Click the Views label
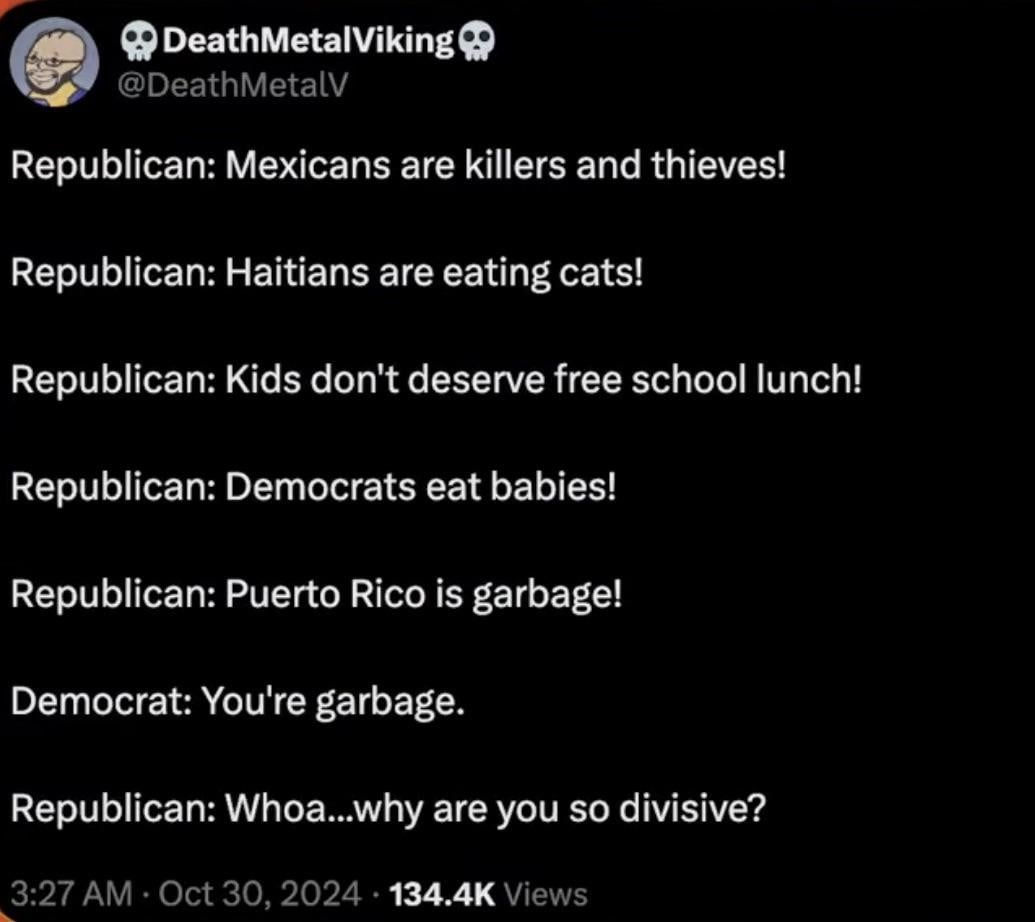The height and width of the screenshot is (922, 1035). pyautogui.click(x=545, y=894)
